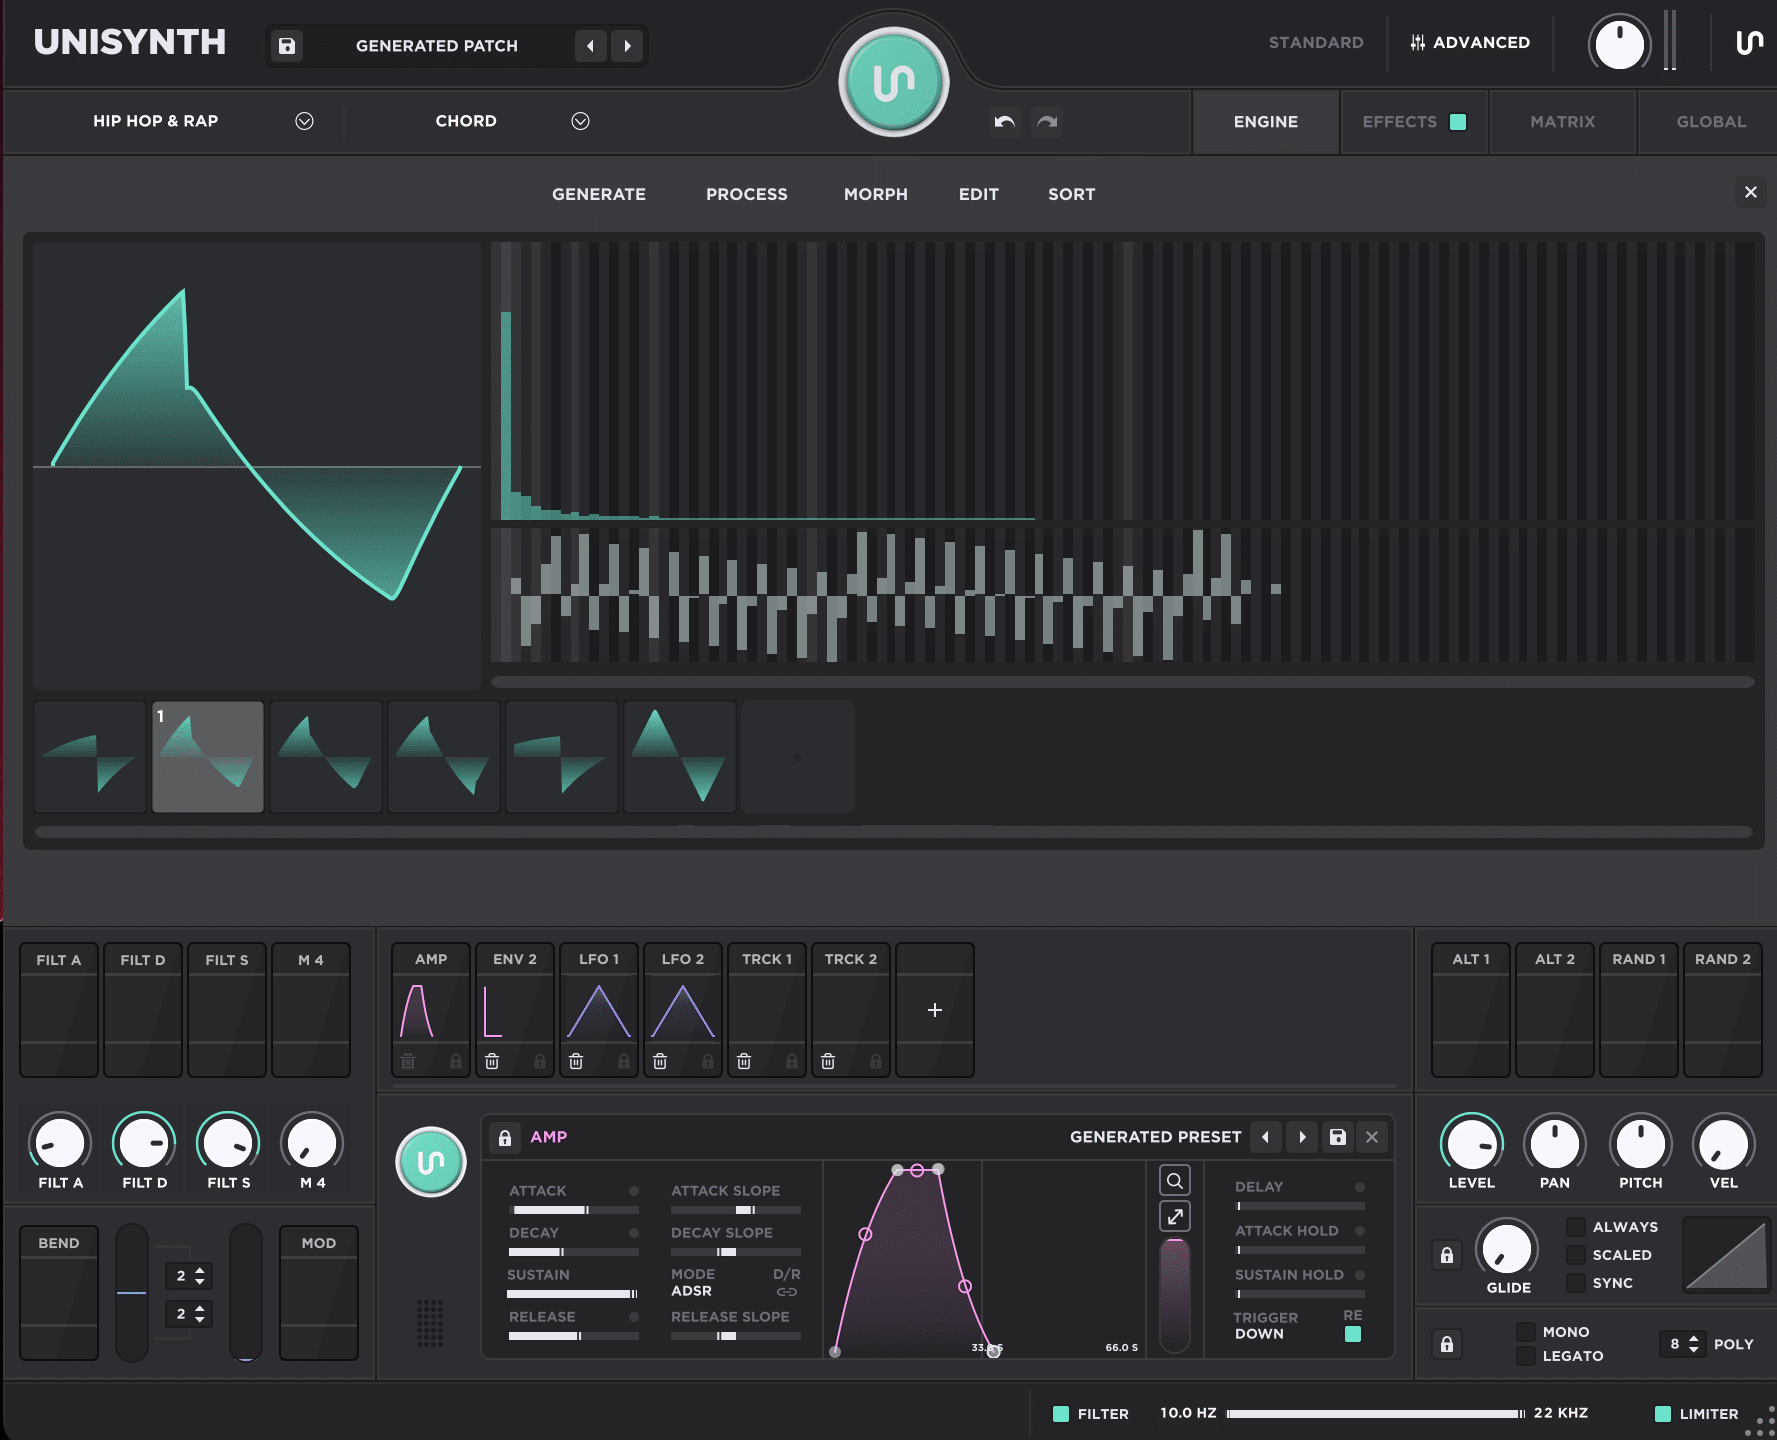
Task: Enable the Legato checkbox
Action: pos(1526,1356)
